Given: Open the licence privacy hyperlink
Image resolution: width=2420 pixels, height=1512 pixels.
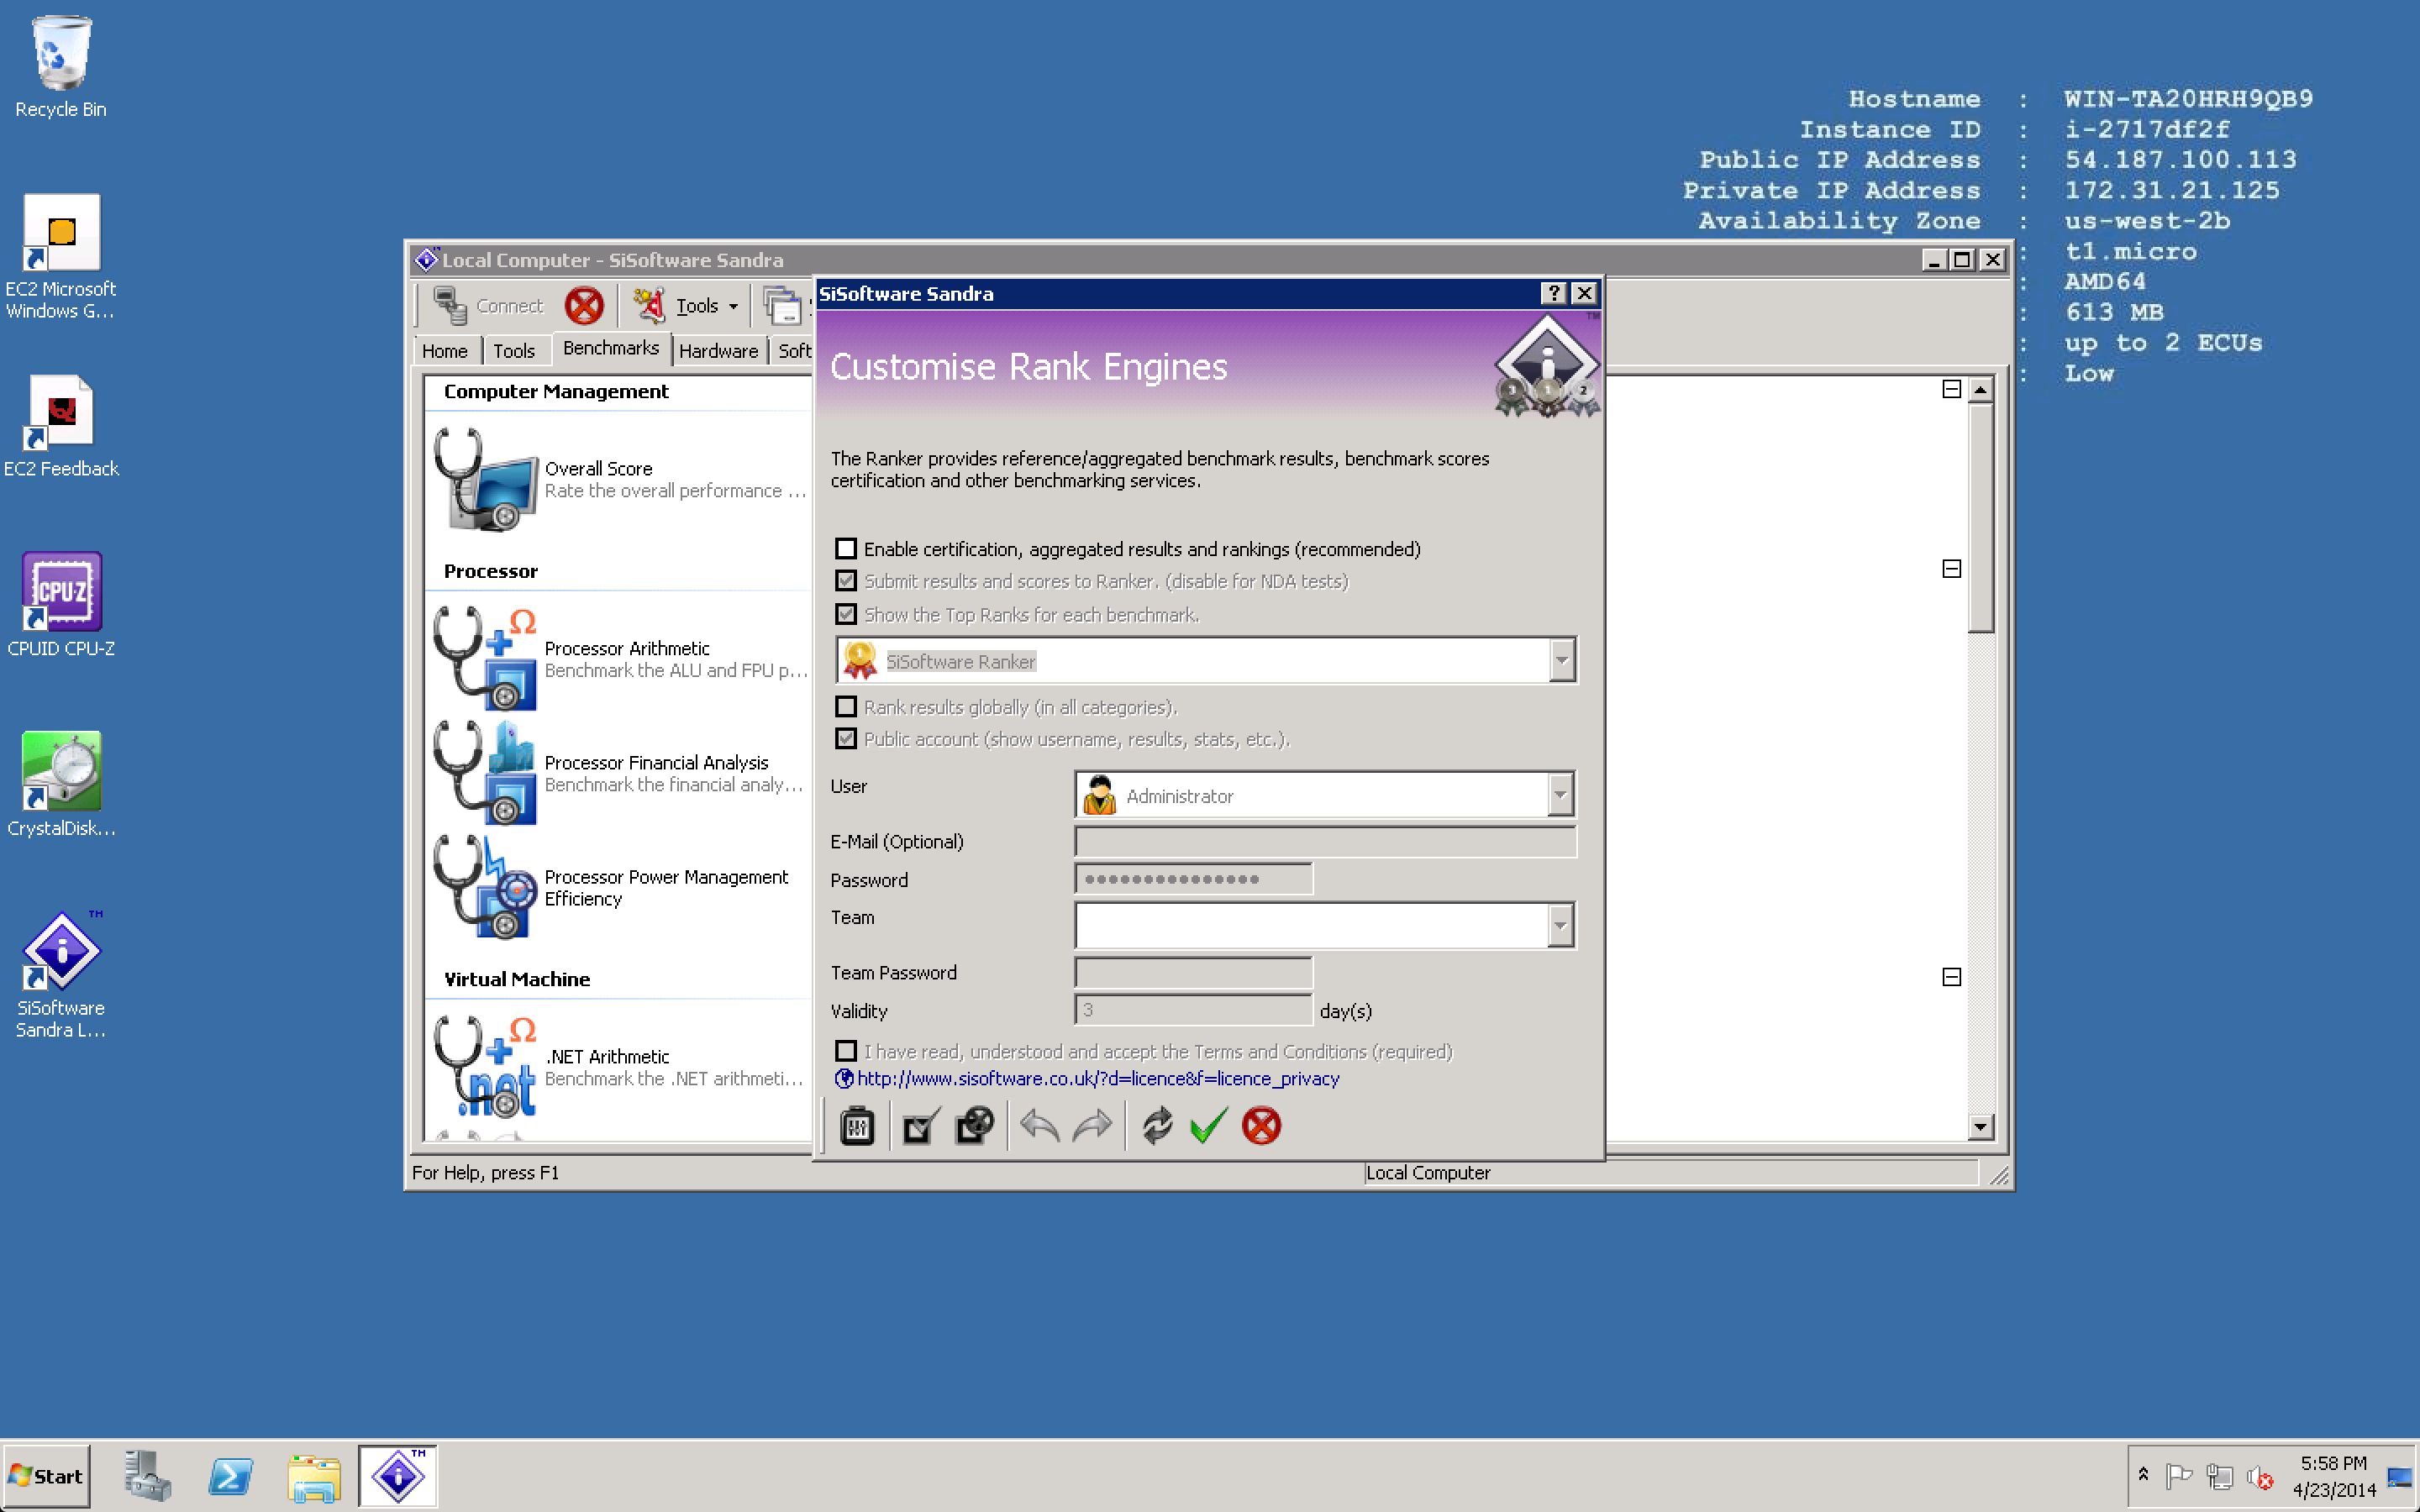Looking at the screenshot, I should (1097, 1079).
